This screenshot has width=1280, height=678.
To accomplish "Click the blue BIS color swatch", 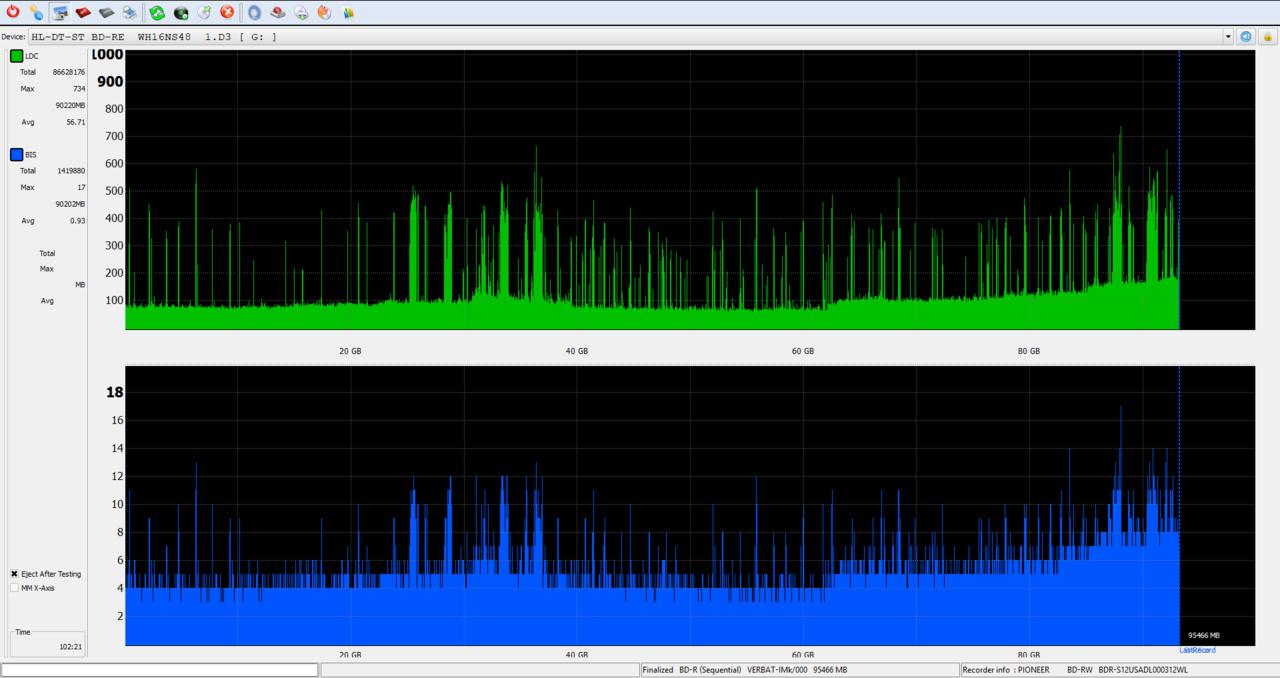I will (16, 155).
